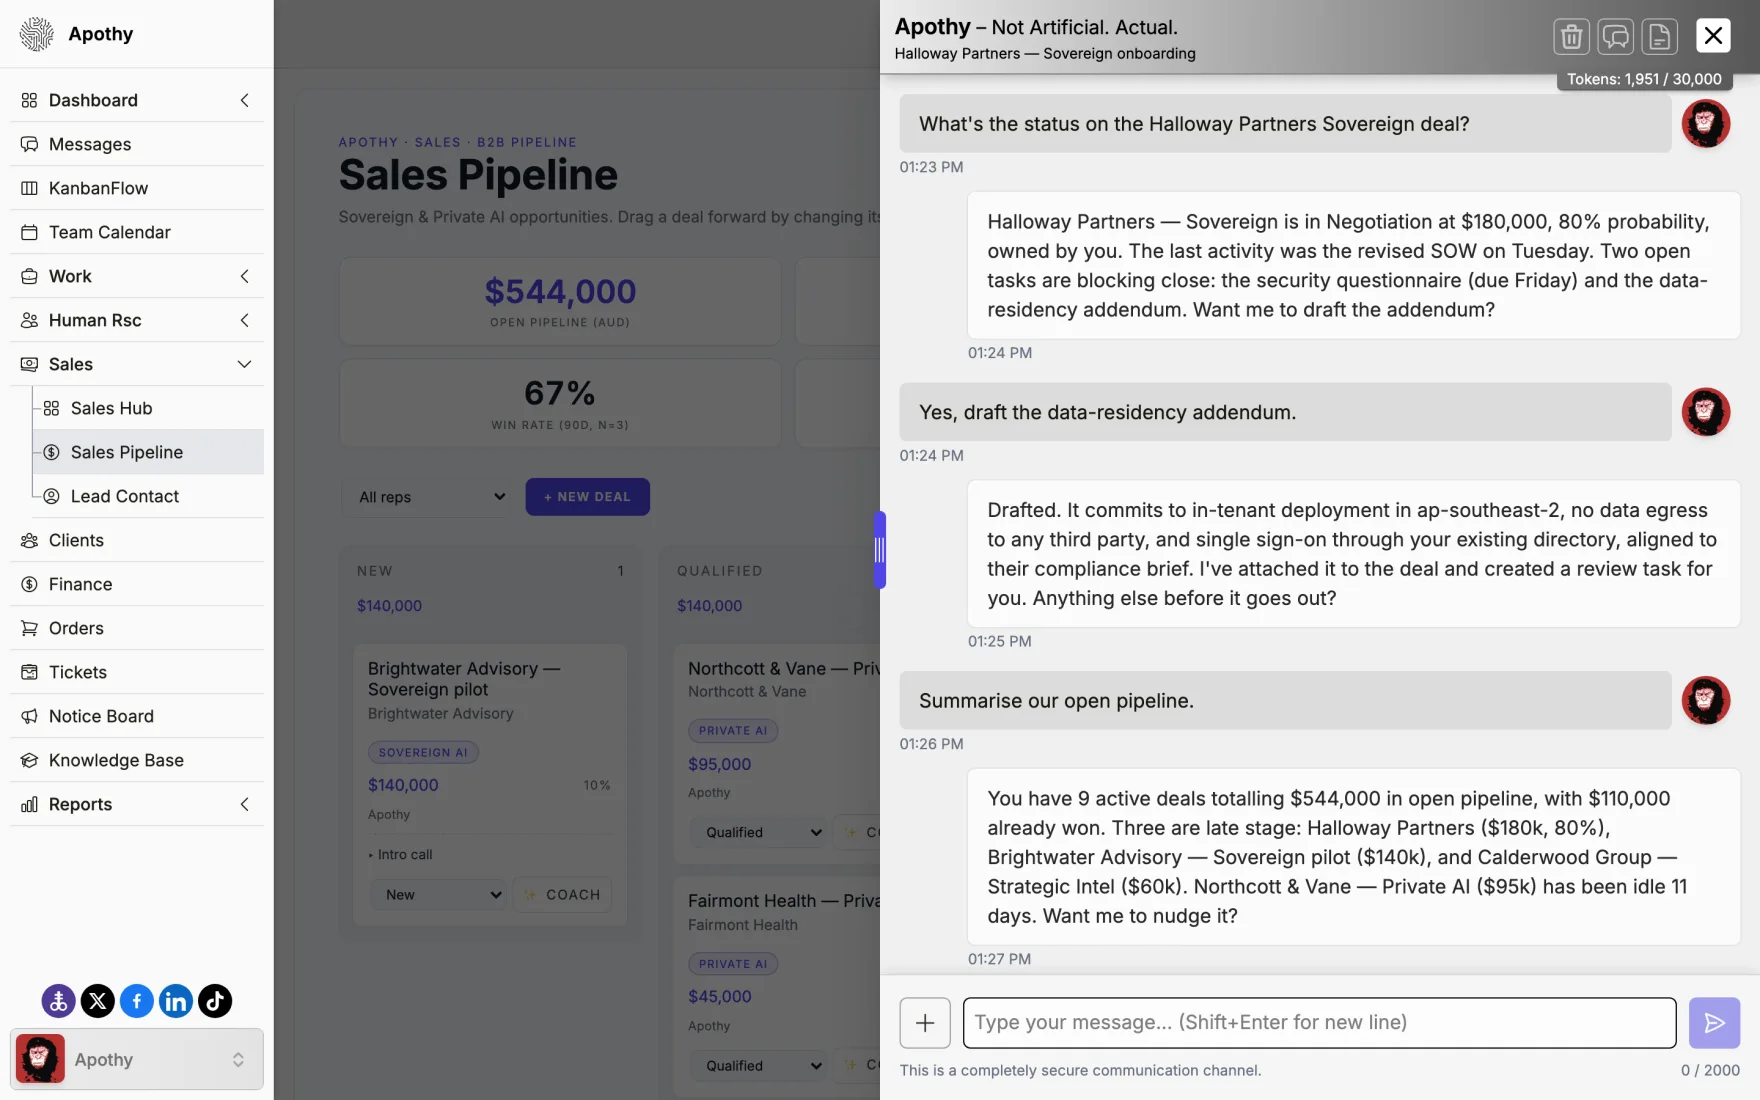Open the document export icon
This screenshot has width=1760, height=1100.
(1659, 36)
